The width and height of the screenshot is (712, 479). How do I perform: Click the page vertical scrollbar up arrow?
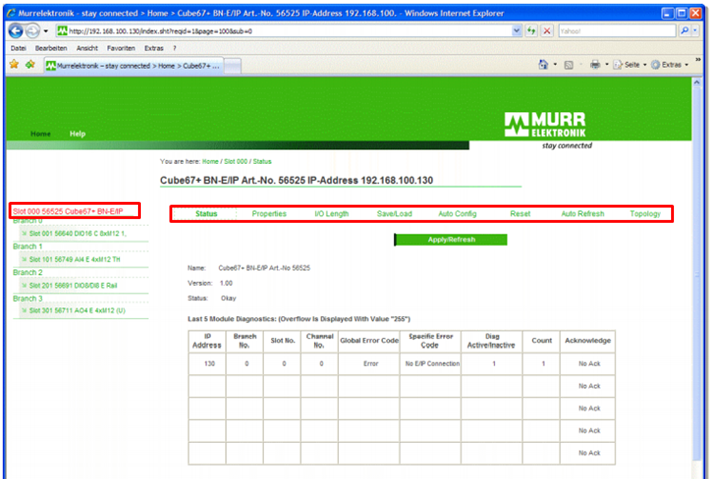pyautogui.click(x=697, y=83)
